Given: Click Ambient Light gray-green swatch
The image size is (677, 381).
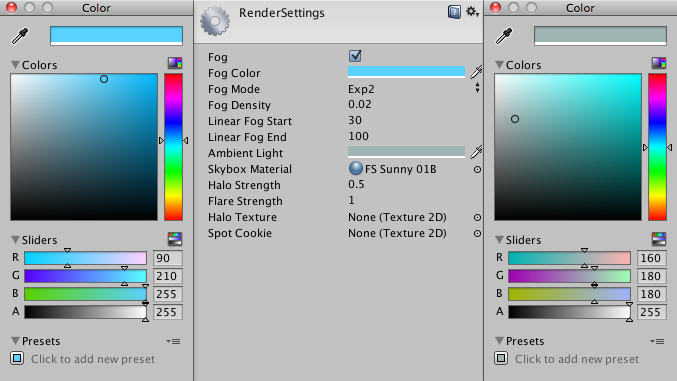Looking at the screenshot, I should 406,152.
